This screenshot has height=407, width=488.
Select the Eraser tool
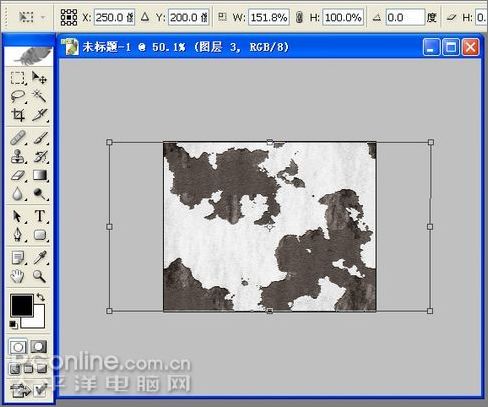pos(18,175)
